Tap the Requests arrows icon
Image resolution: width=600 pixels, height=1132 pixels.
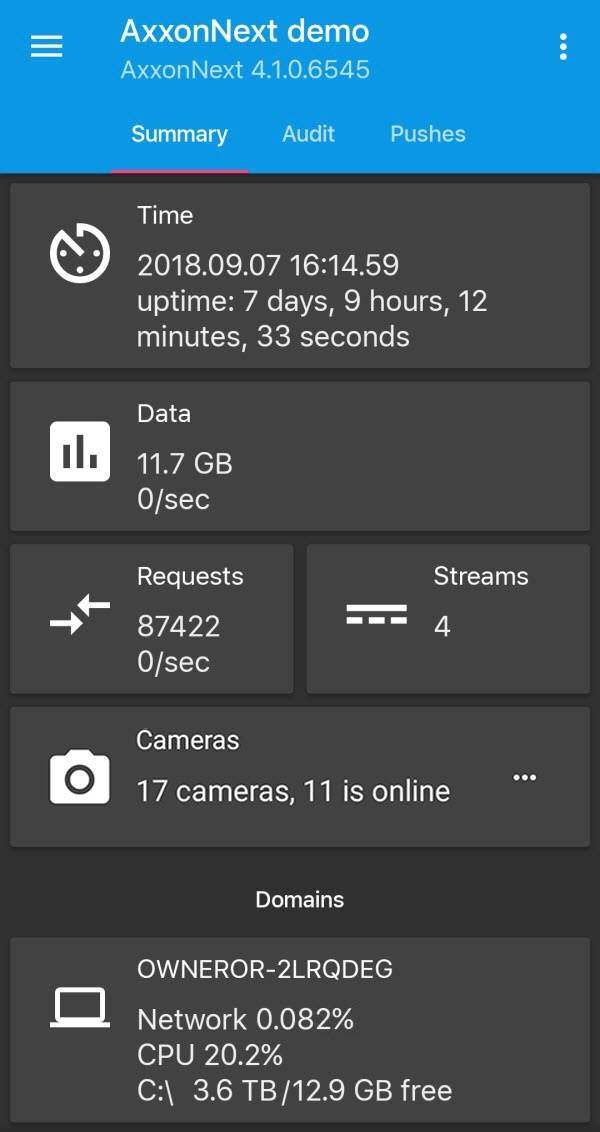tap(80, 615)
